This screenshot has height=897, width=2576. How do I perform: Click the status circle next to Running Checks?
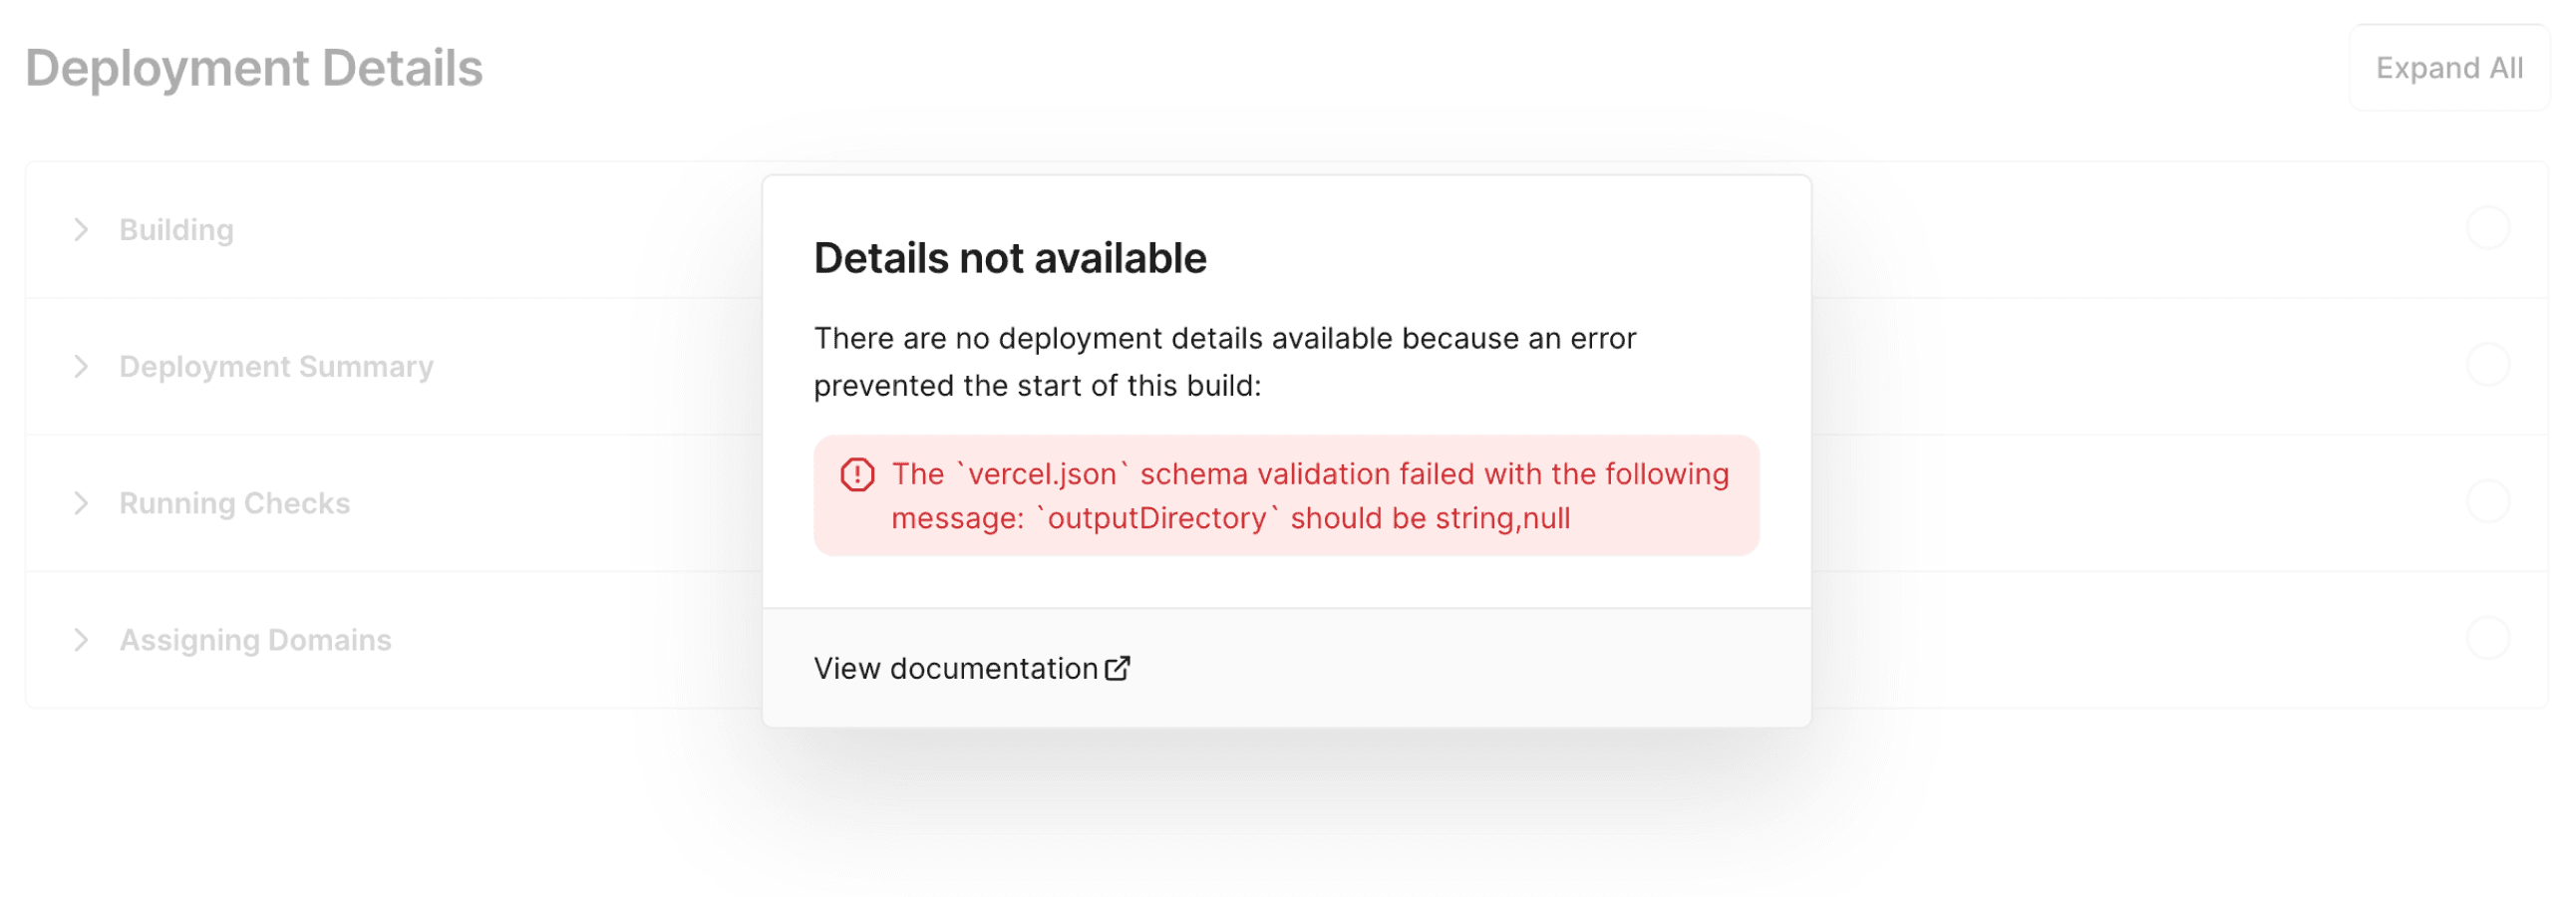coord(2489,503)
